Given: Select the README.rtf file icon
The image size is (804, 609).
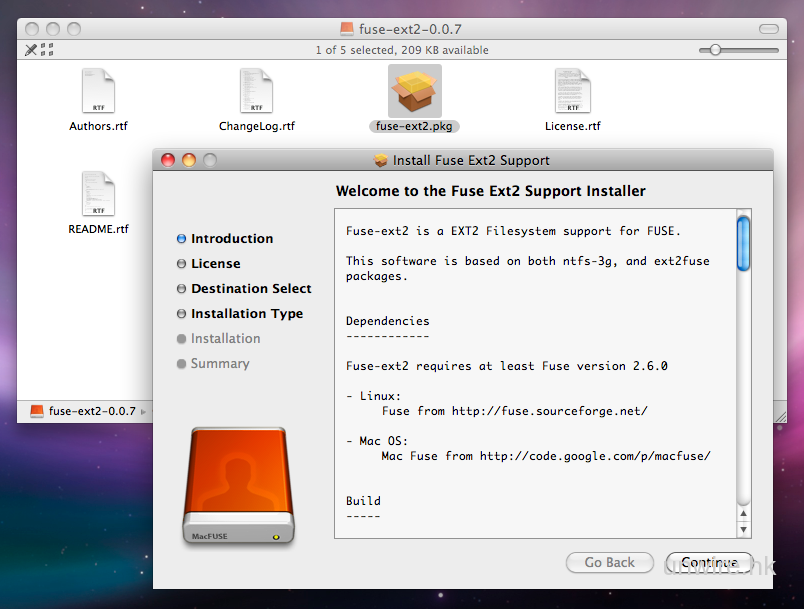Looking at the screenshot, I should point(98,195).
